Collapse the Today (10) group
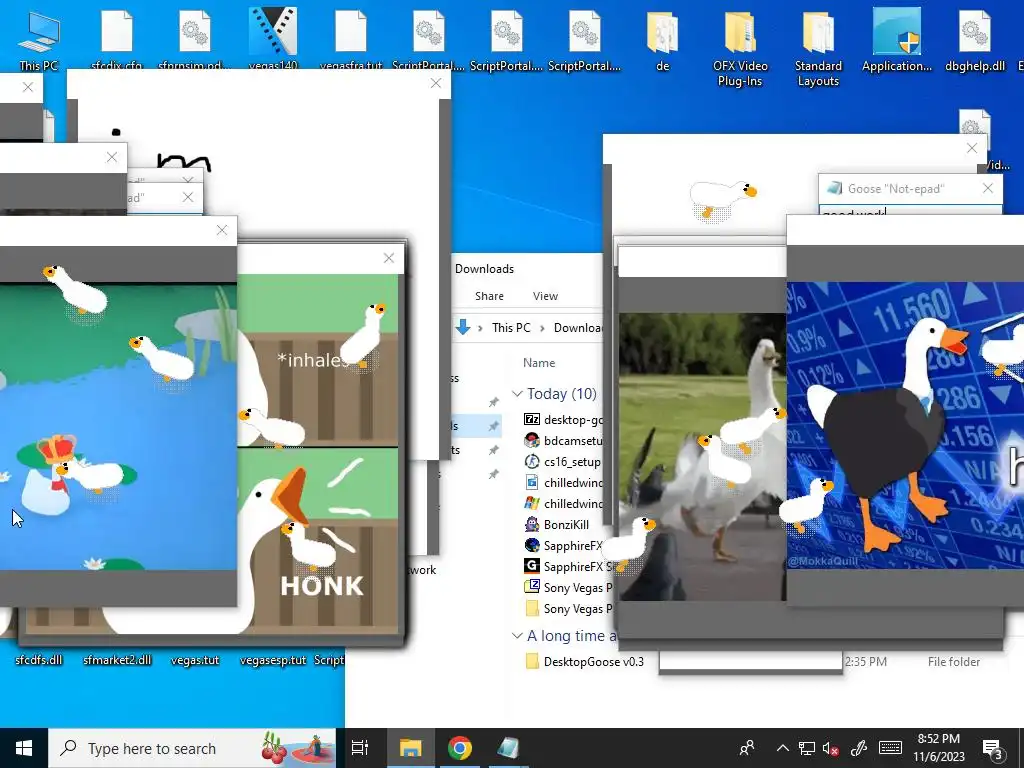Viewport: 1024px width, 768px height. point(517,394)
